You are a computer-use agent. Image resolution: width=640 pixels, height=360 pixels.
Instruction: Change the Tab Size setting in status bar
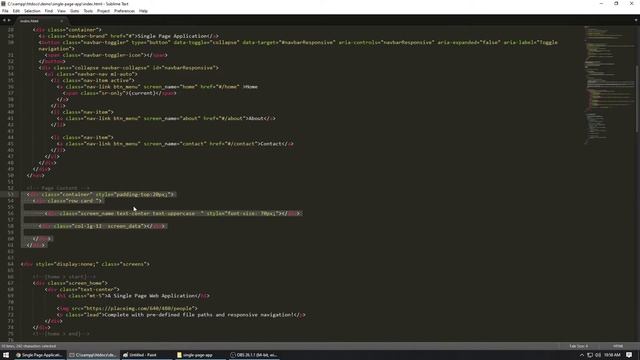(x=579, y=346)
